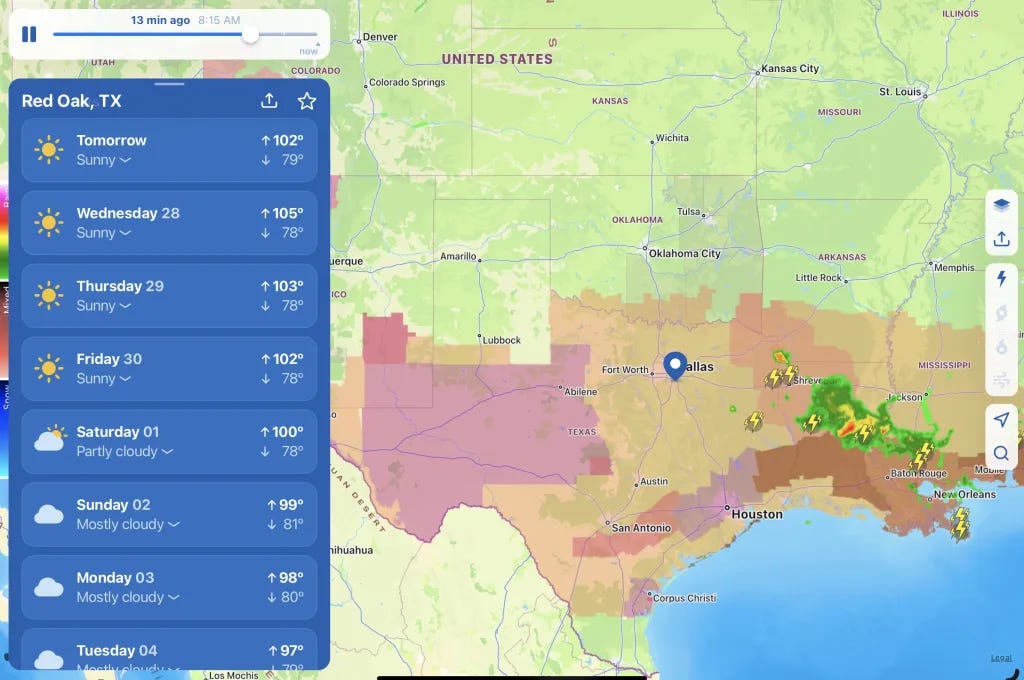Screen dimensions: 1024x680
Task: Open the location search magnifier
Action: point(1001,453)
